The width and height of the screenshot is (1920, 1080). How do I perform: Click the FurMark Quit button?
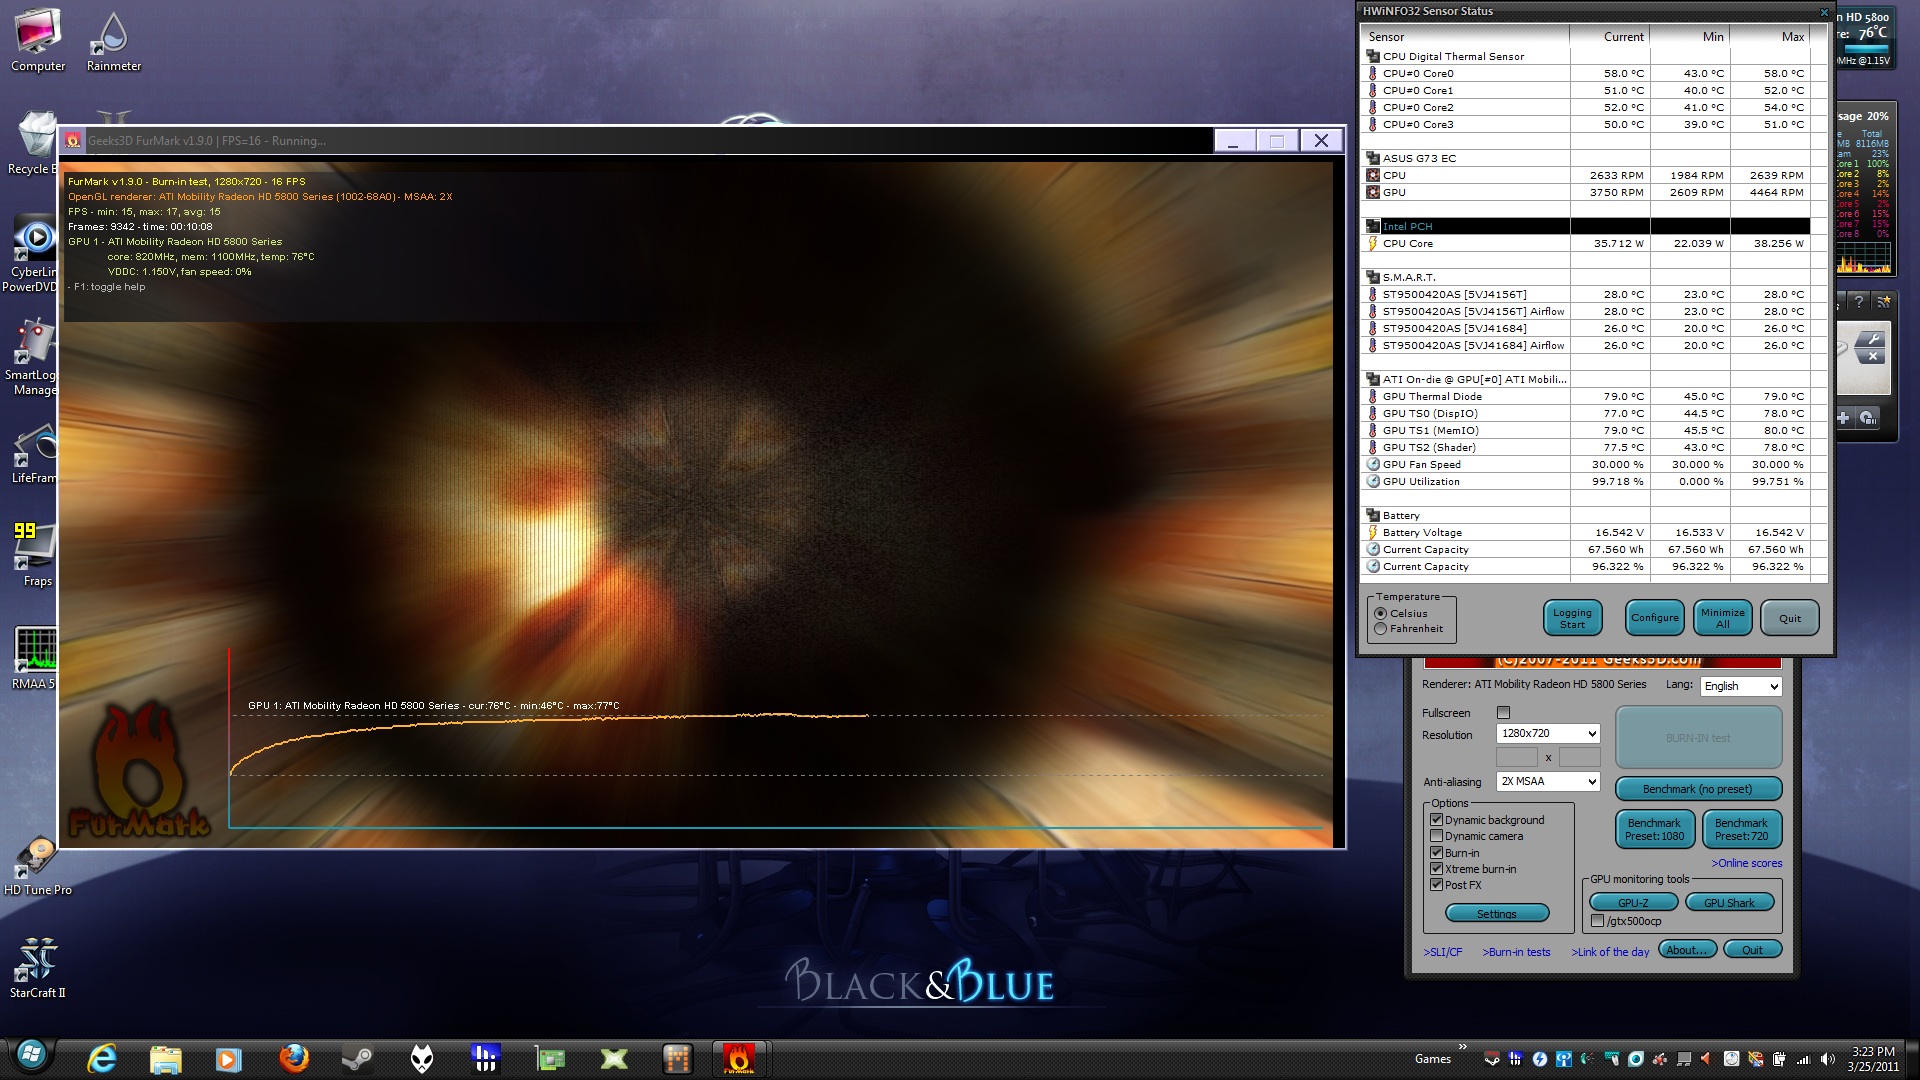[x=1753, y=950]
